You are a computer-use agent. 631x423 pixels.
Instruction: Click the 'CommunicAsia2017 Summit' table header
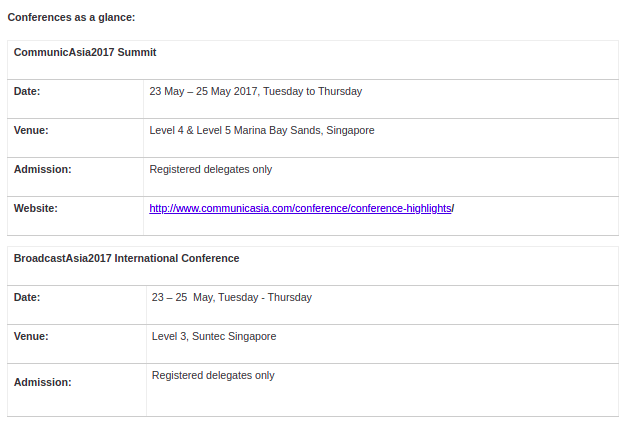[85, 52]
